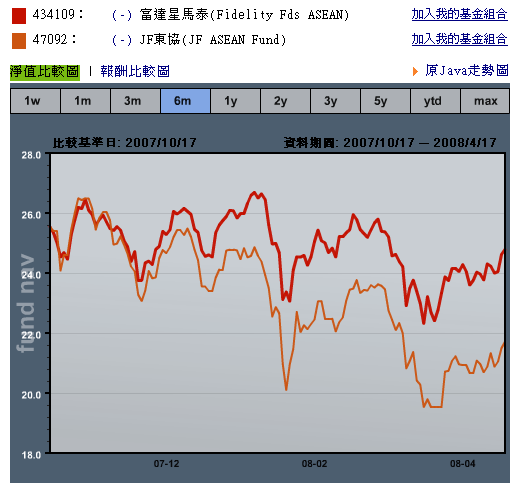Click the 08-02 x-axis label
The height and width of the screenshot is (489, 520).
click(314, 464)
